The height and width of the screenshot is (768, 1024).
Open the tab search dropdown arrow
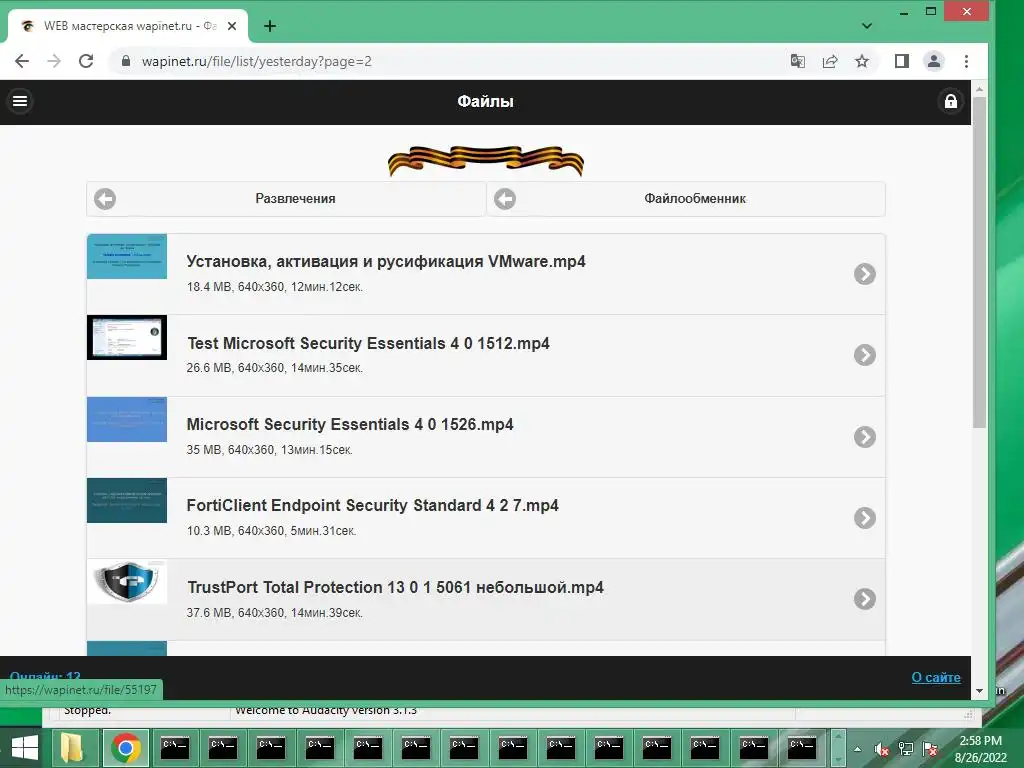tap(867, 26)
